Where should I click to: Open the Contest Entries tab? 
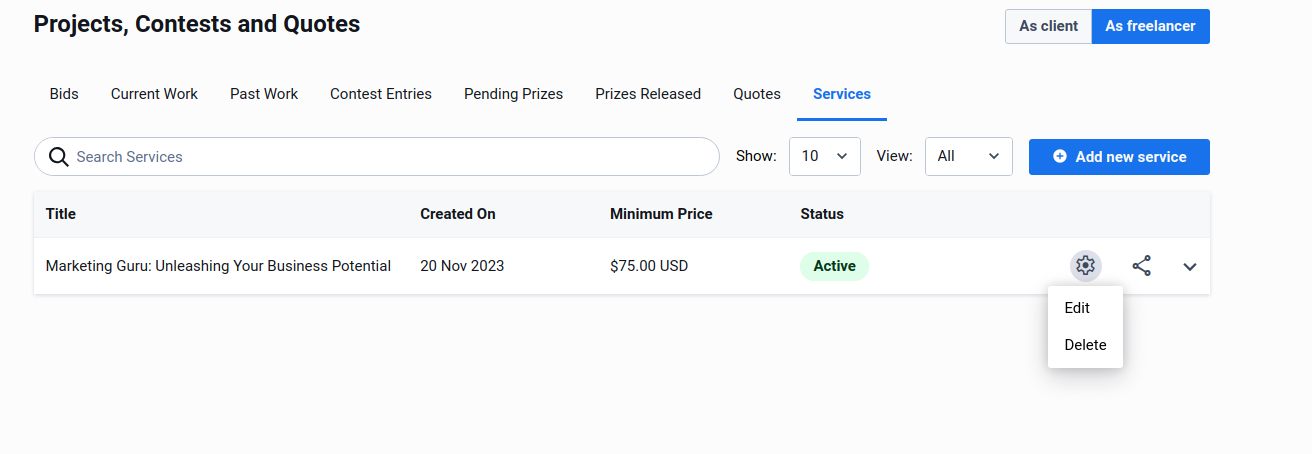pos(381,94)
